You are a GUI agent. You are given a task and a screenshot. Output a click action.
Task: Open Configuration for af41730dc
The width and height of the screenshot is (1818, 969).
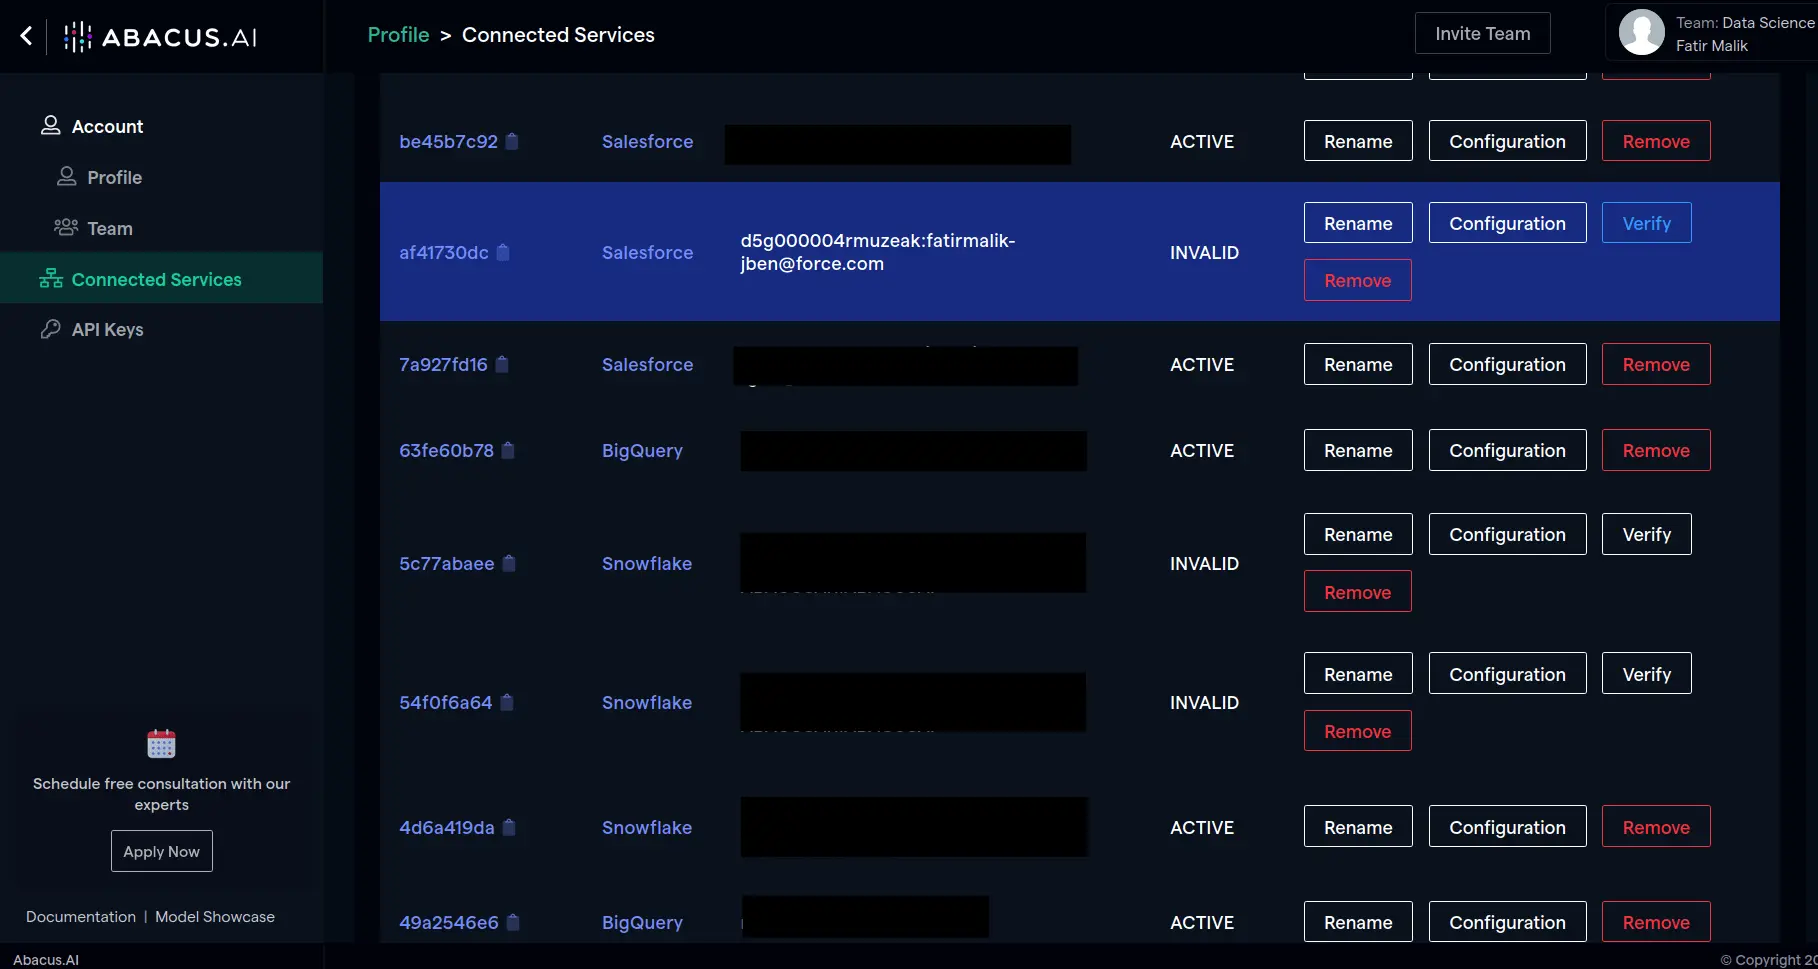click(1507, 223)
